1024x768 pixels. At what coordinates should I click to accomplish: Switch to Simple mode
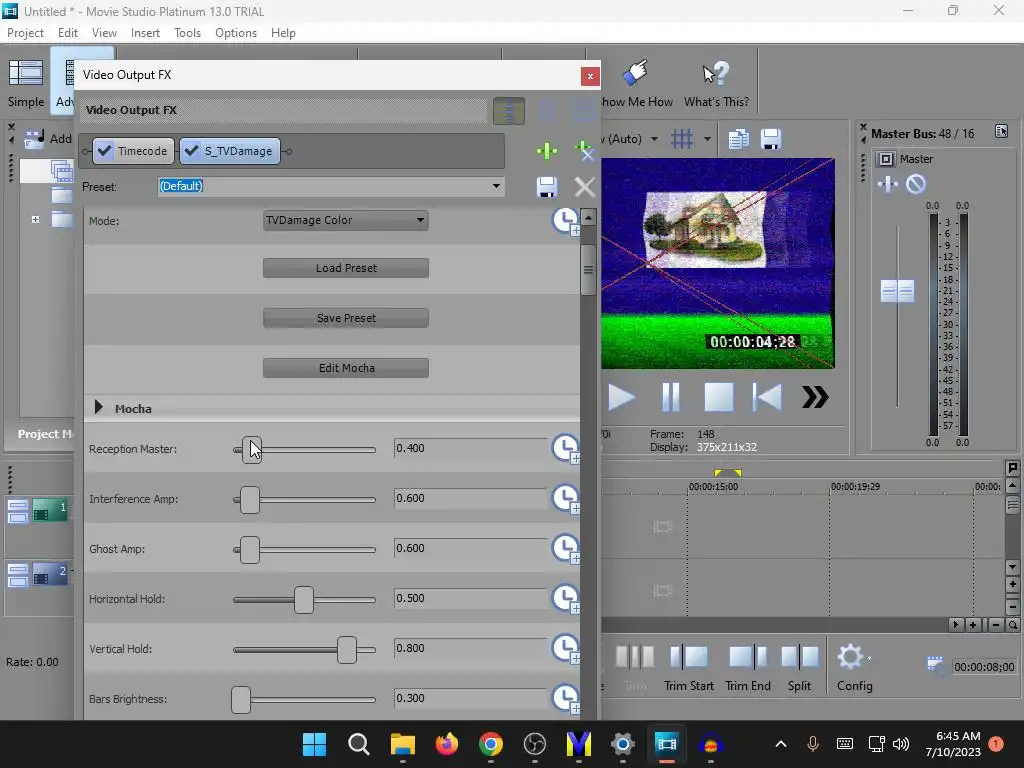(x=26, y=84)
